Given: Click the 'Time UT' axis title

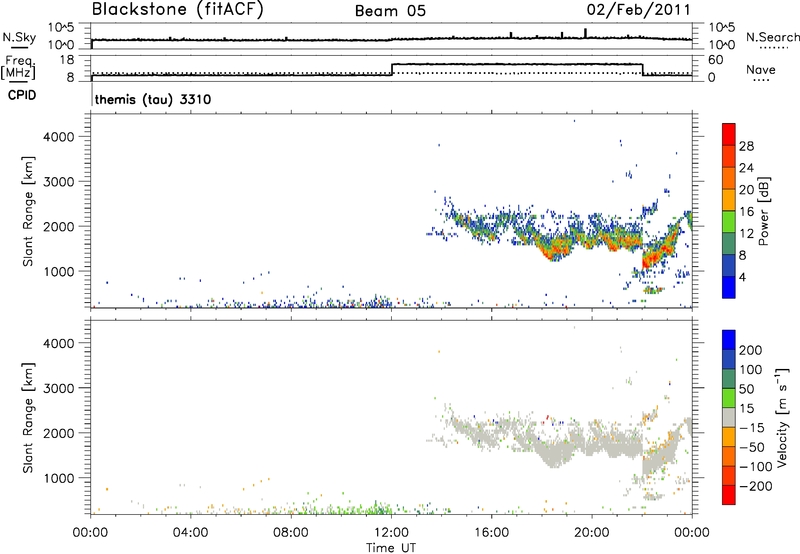Looking at the screenshot, I should [x=391, y=547].
